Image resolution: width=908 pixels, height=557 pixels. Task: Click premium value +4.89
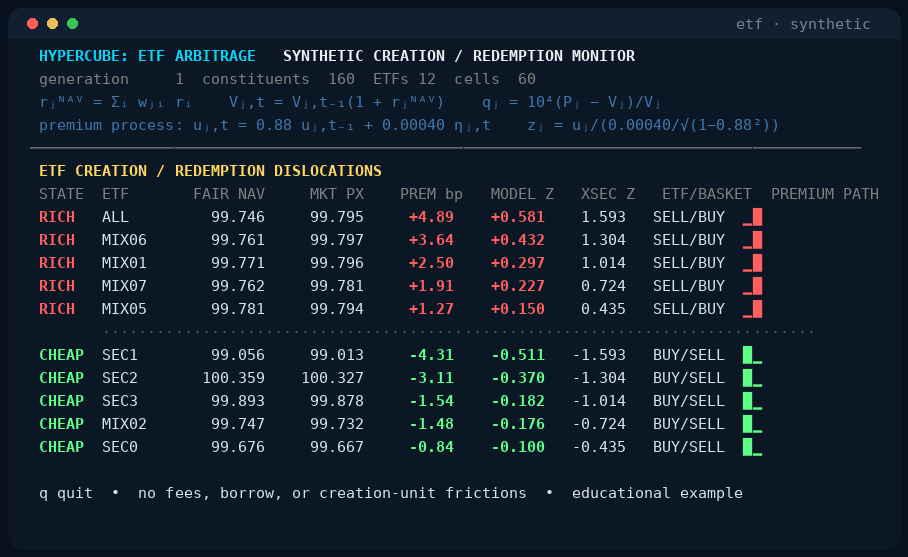tap(431, 217)
